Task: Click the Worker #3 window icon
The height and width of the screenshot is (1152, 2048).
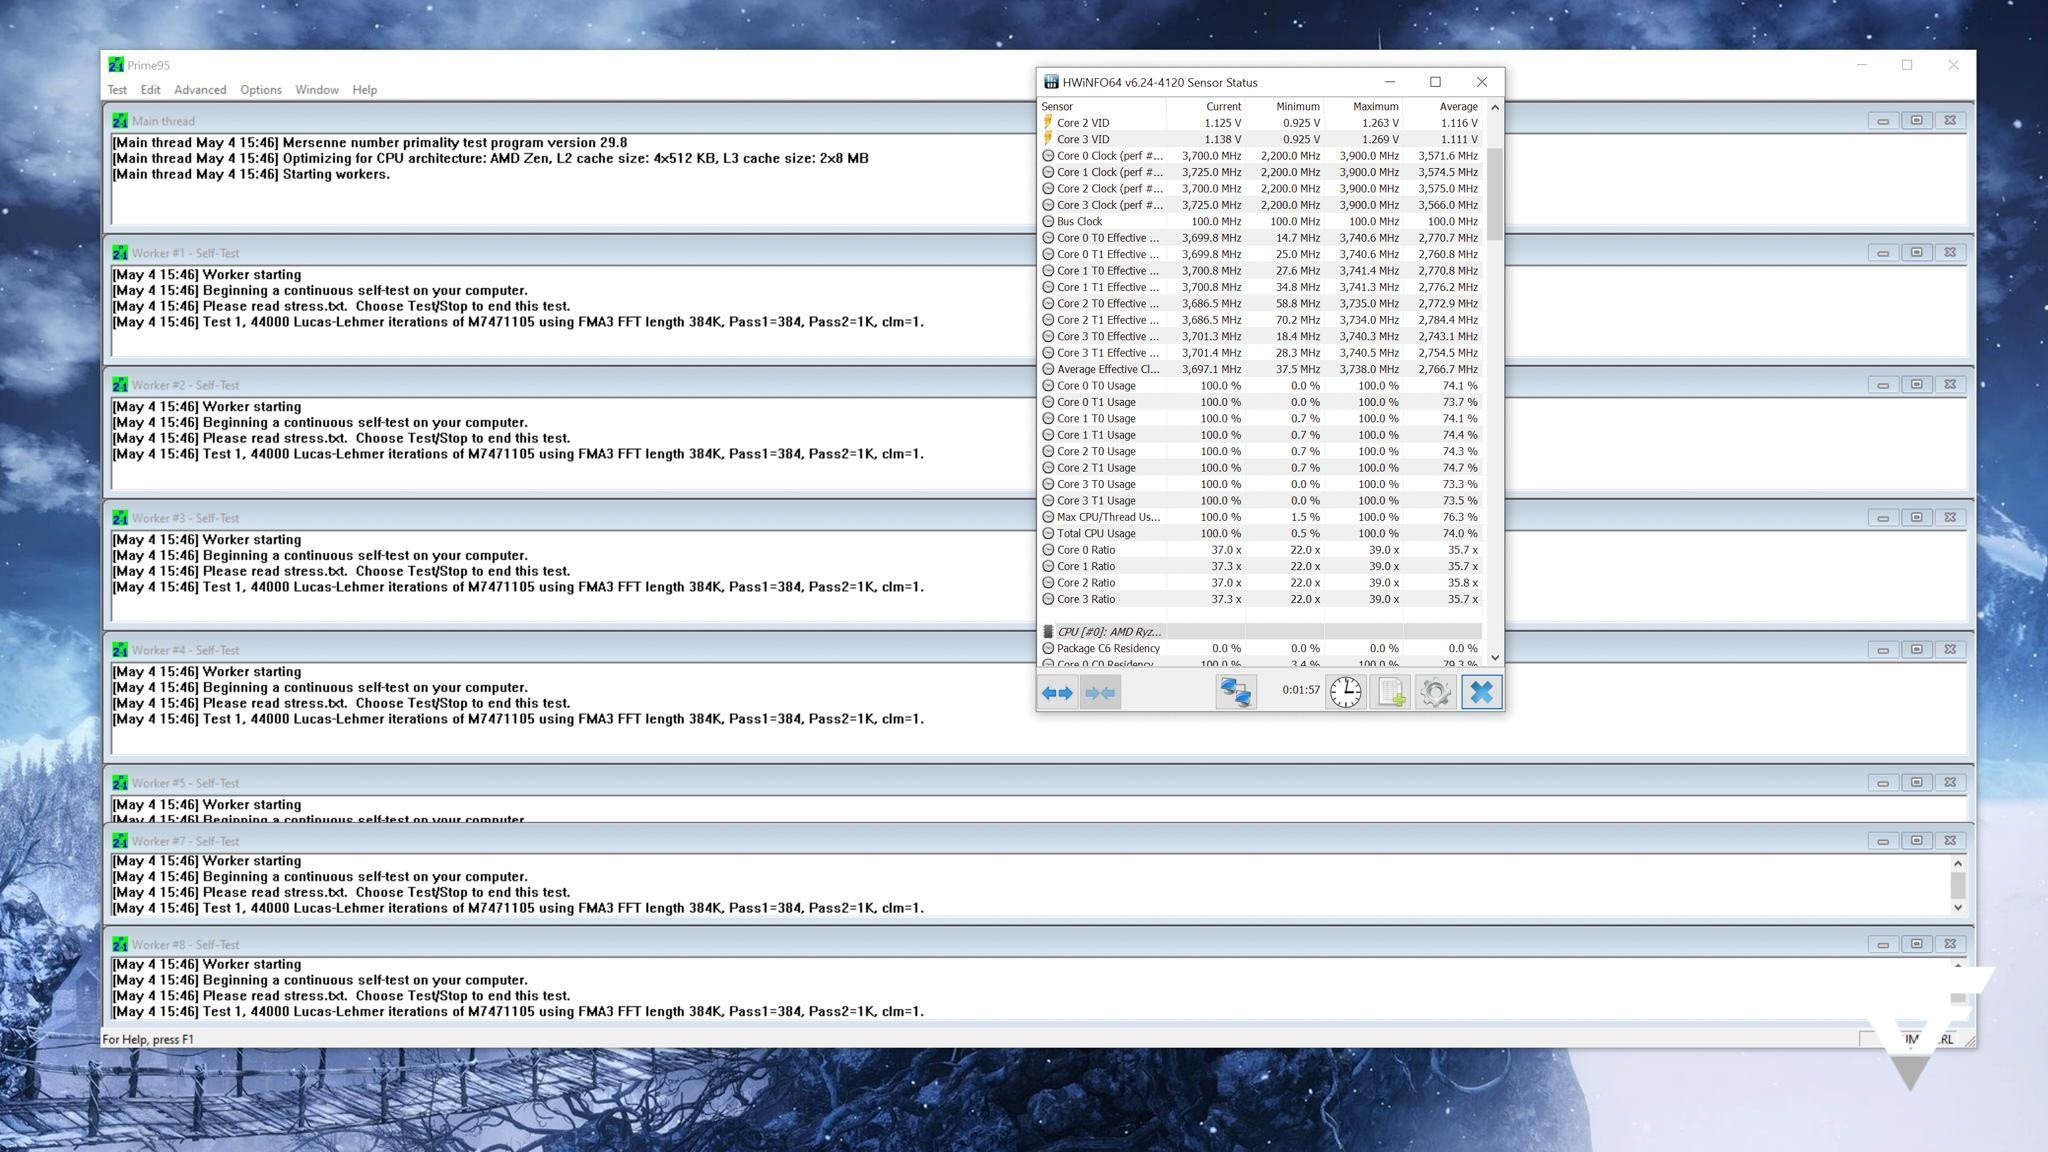Action: pos(120,518)
